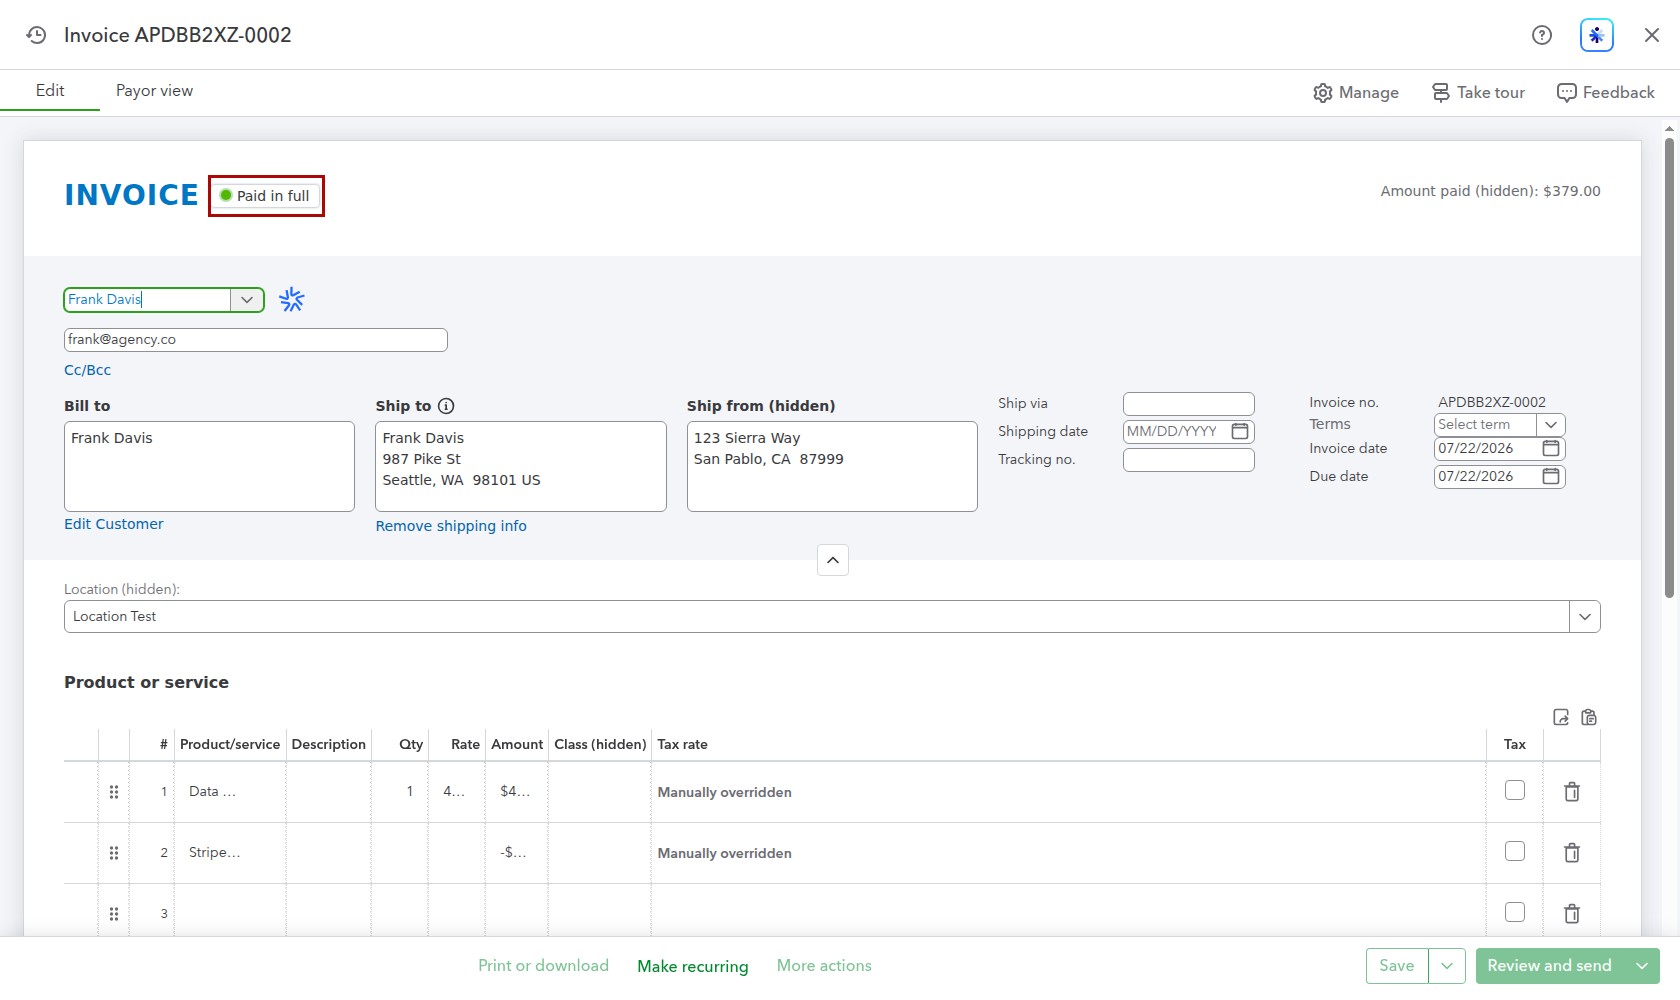
Task: Launch the AI assistant sparkle button
Action: (1597, 35)
